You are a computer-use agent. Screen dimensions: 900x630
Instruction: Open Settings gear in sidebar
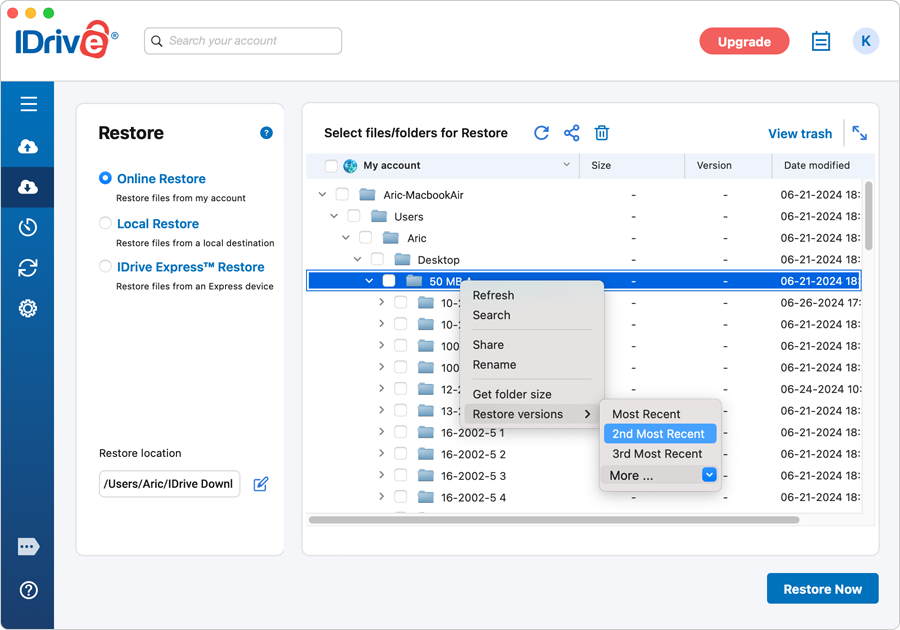point(28,309)
